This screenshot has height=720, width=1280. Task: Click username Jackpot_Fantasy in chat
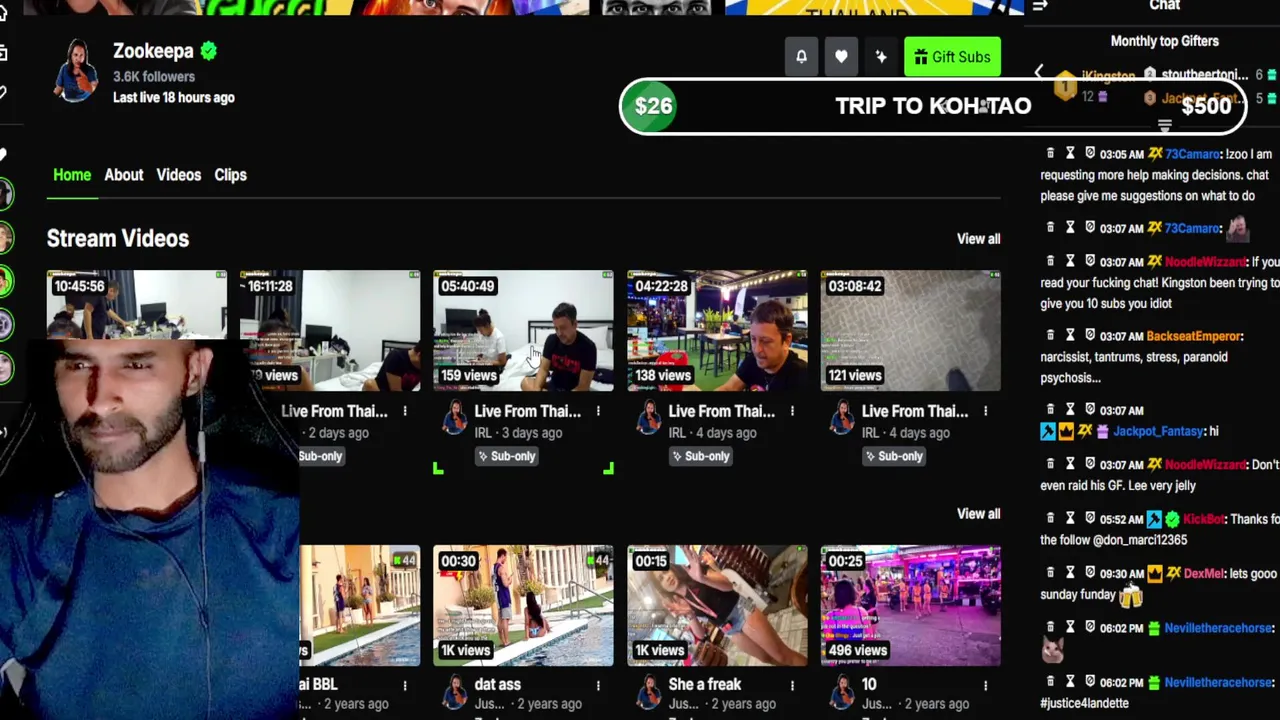(x=1158, y=431)
